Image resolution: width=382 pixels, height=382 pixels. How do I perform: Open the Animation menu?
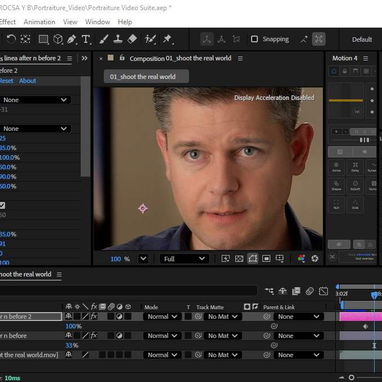pos(39,22)
